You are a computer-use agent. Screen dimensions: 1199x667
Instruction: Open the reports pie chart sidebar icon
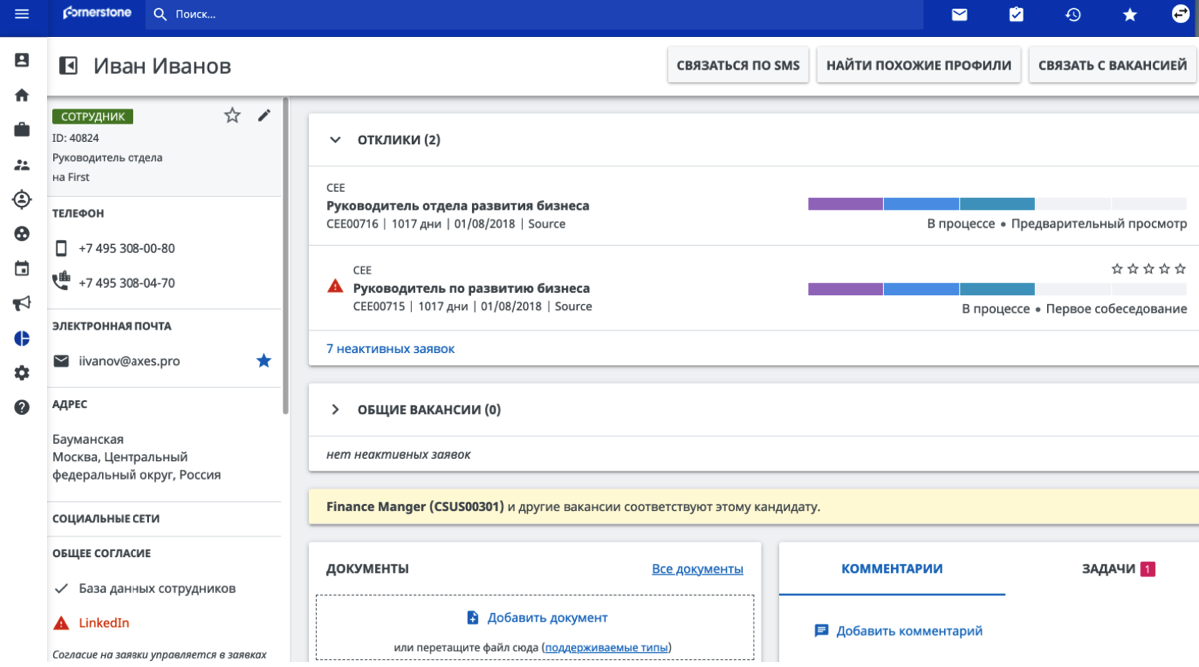(22, 338)
